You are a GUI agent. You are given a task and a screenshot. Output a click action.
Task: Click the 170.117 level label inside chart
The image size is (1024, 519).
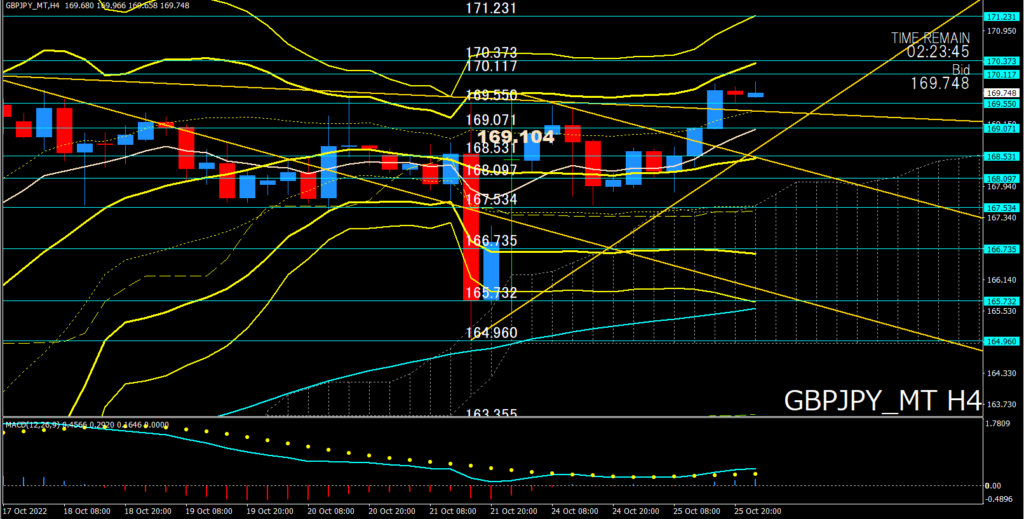click(x=491, y=66)
